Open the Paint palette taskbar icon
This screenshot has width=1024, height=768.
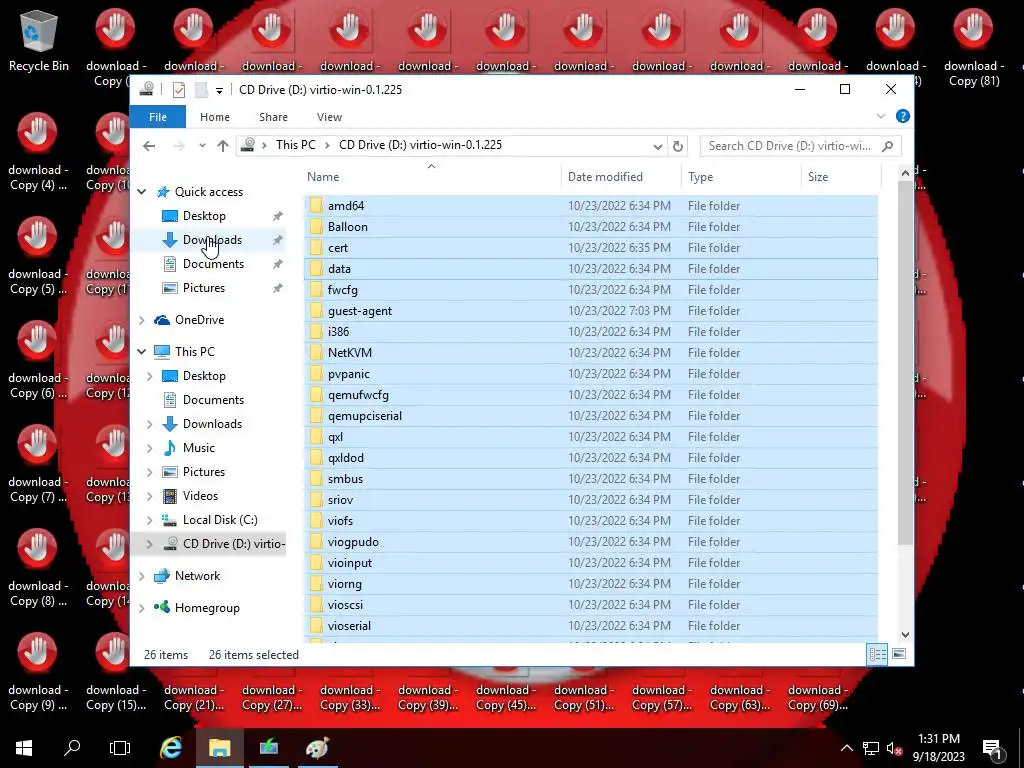coord(317,748)
